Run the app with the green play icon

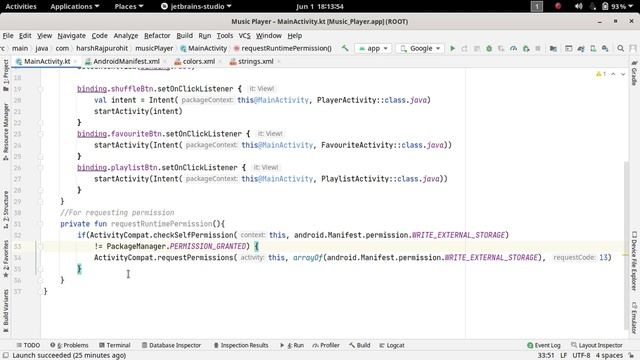(452, 48)
